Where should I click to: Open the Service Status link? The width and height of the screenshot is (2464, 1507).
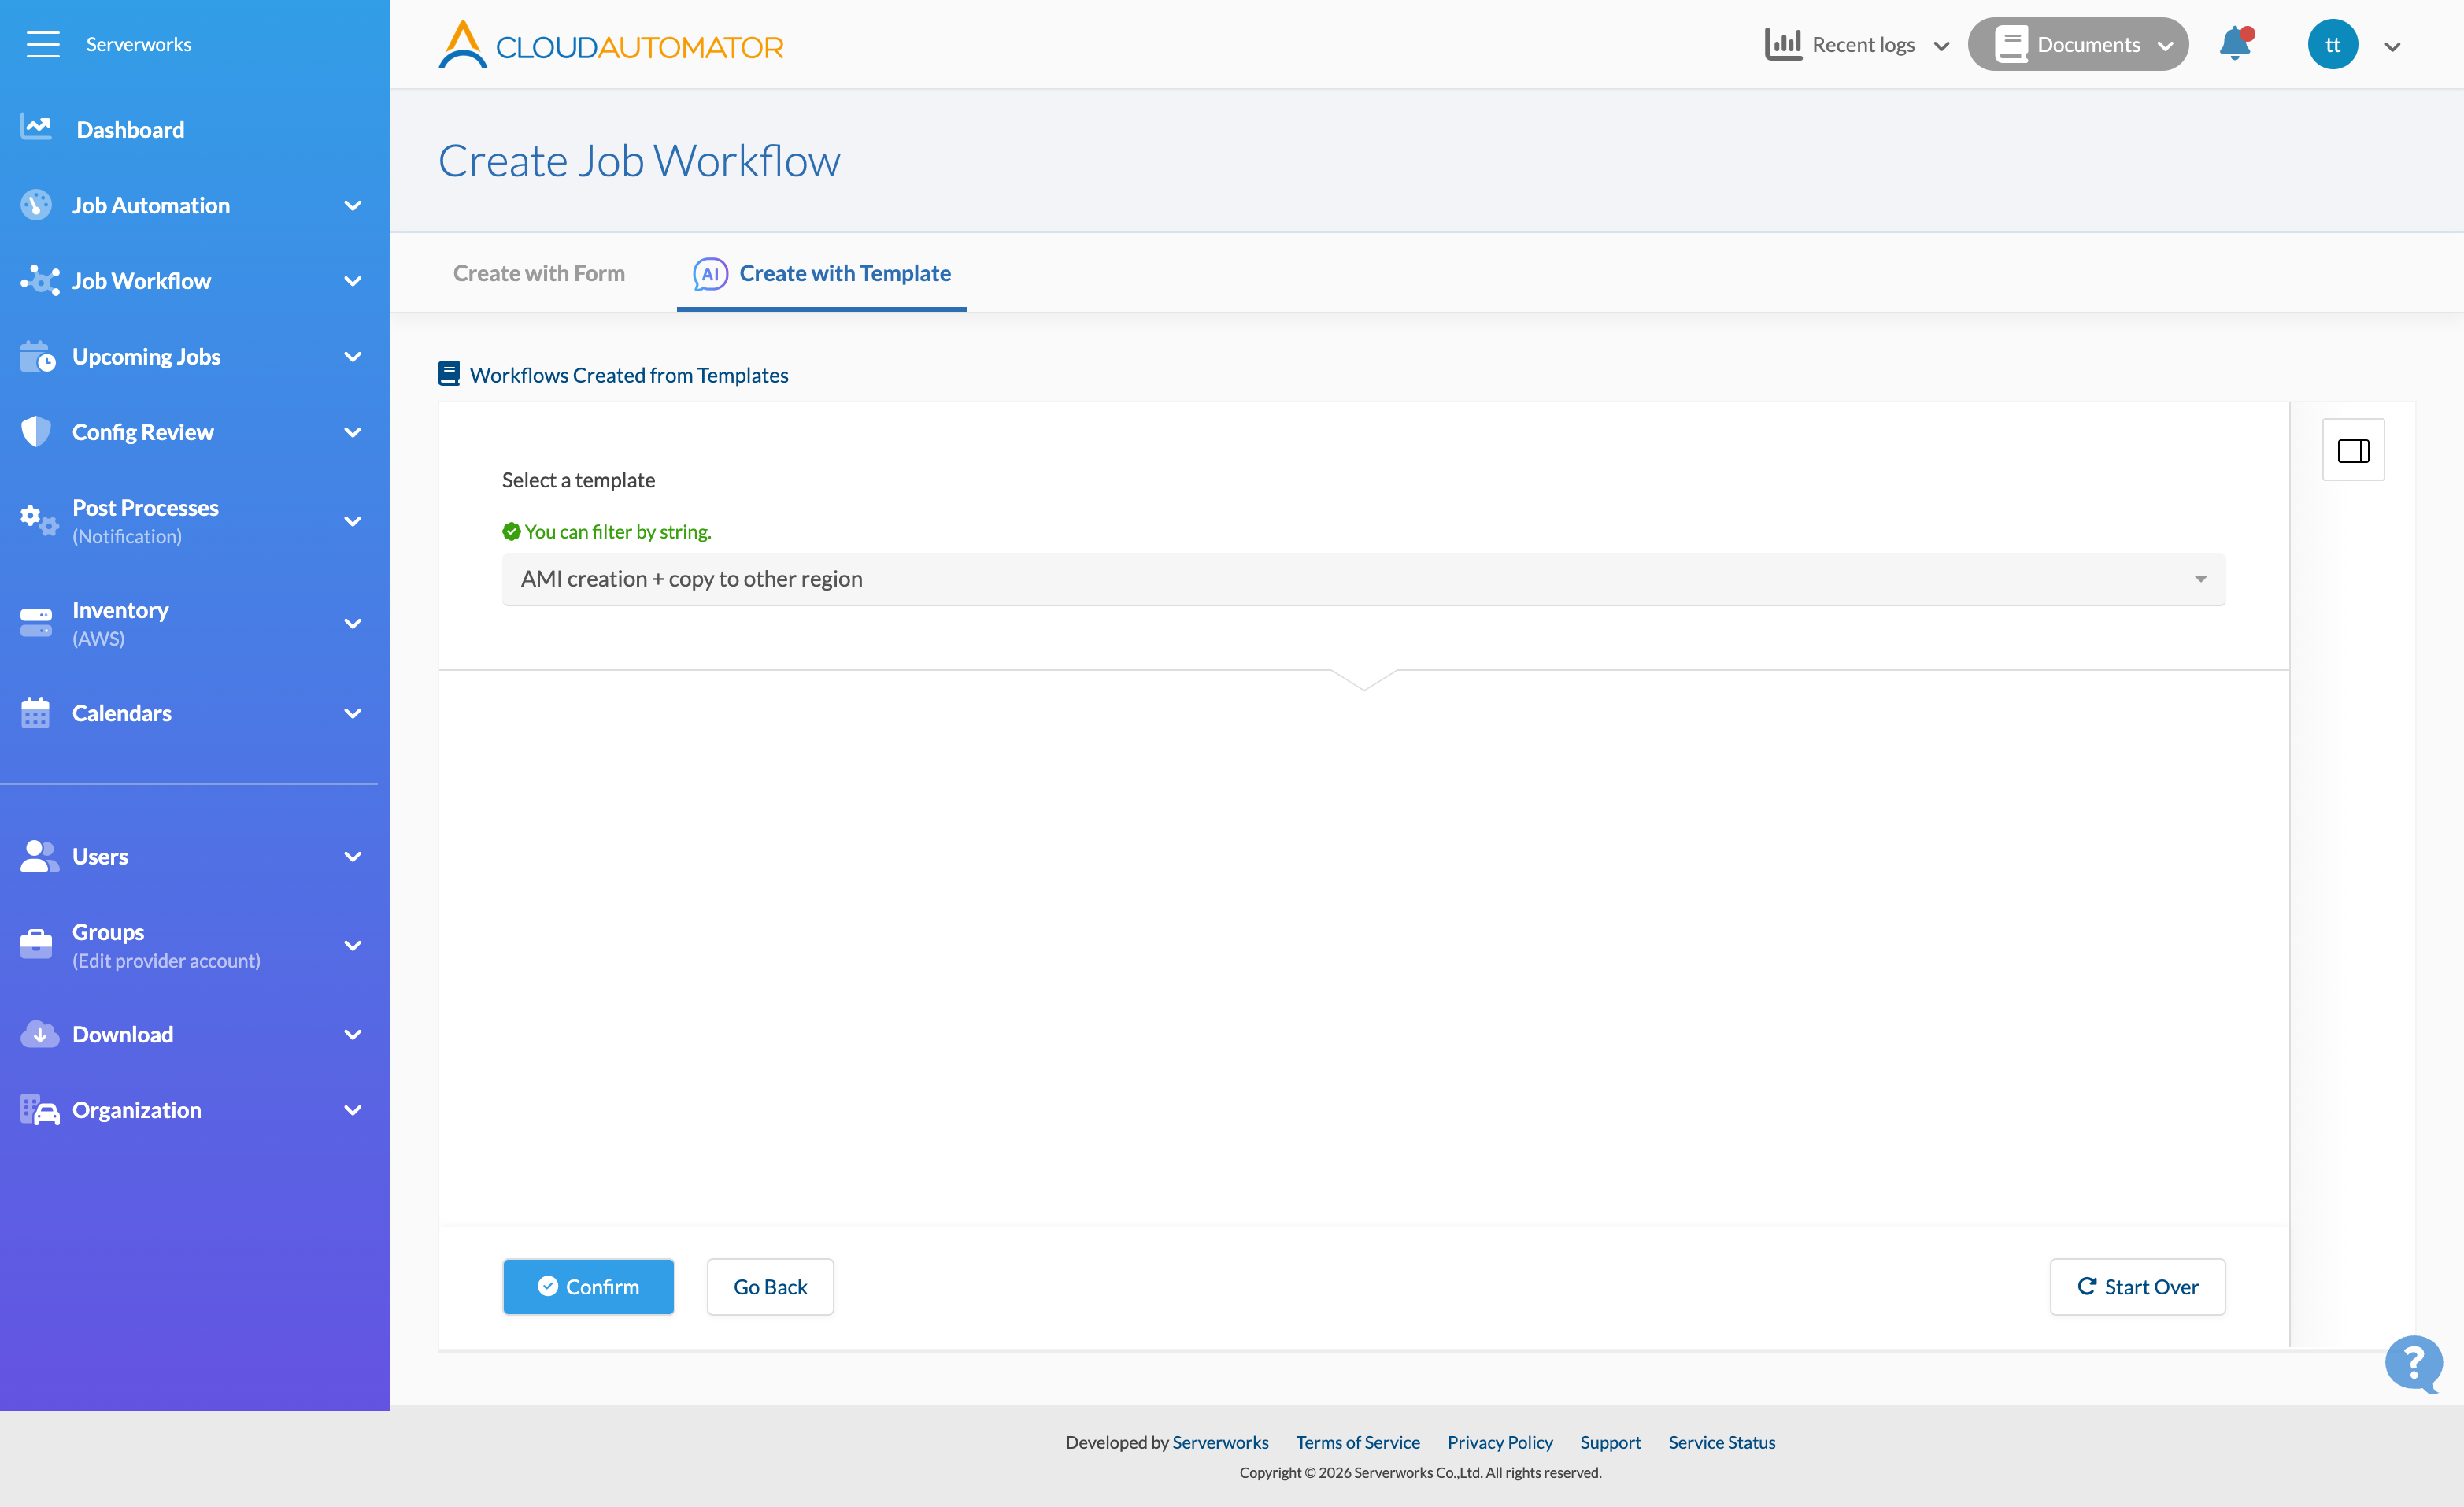1722,1442
